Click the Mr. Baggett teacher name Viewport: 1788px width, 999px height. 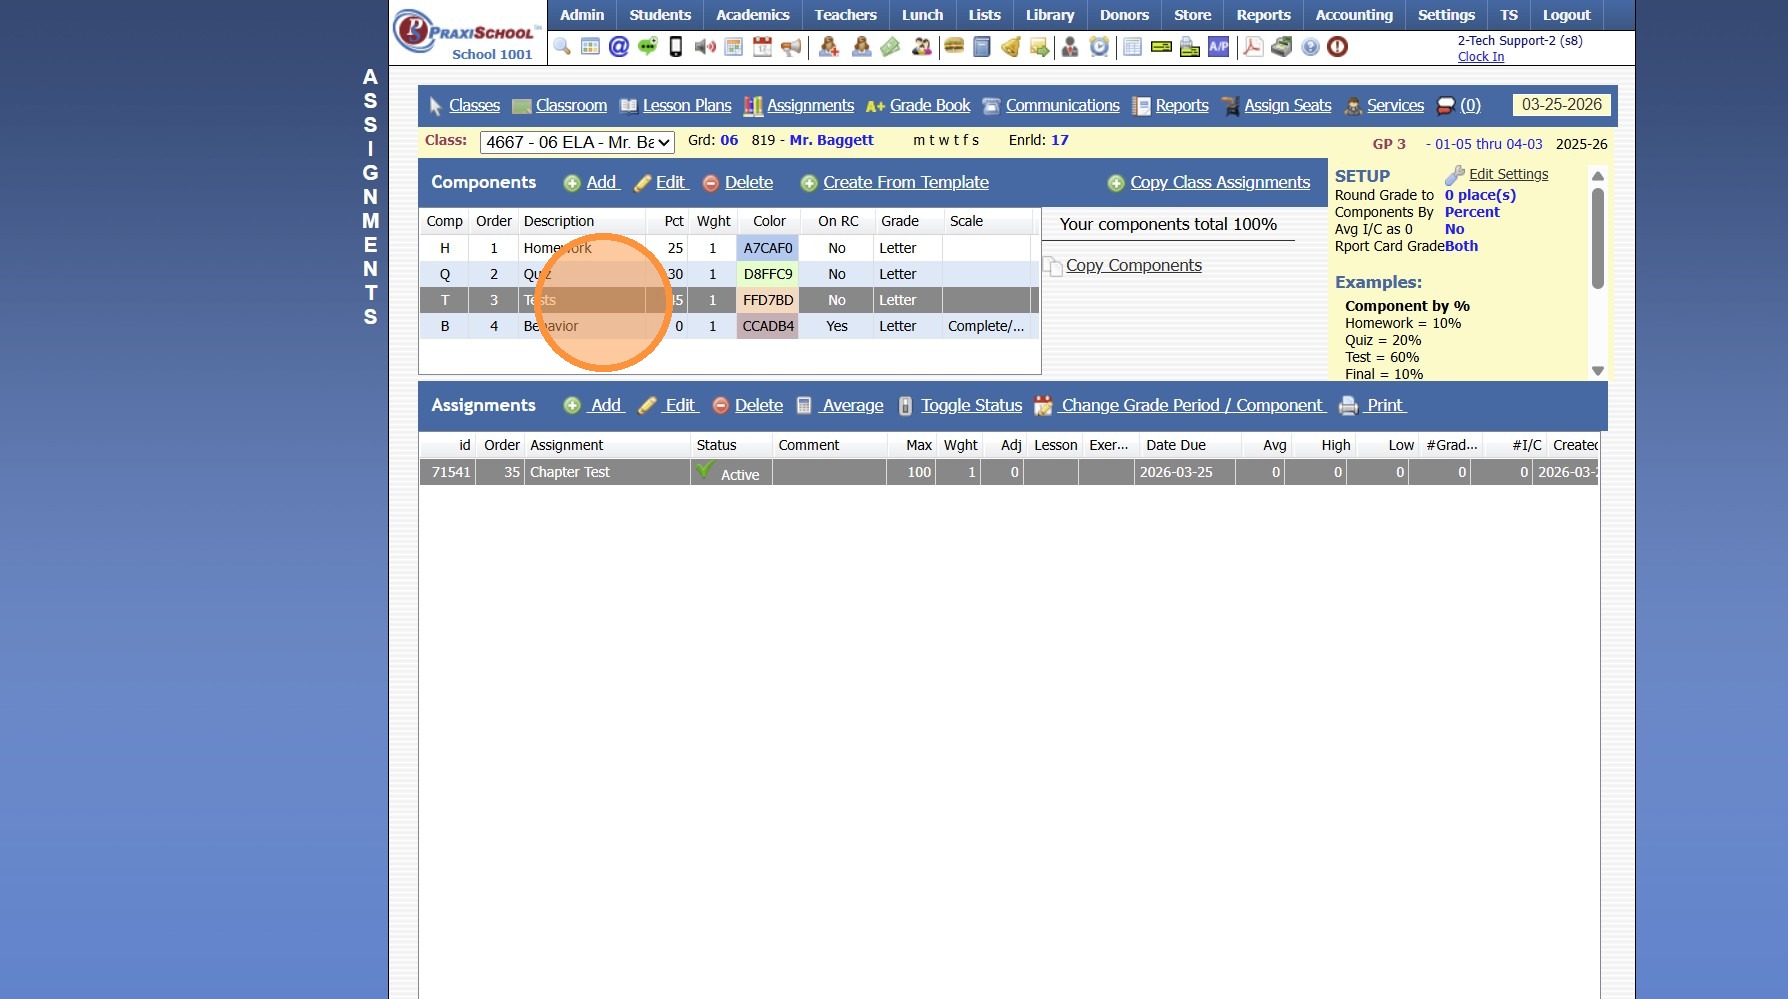tap(832, 140)
